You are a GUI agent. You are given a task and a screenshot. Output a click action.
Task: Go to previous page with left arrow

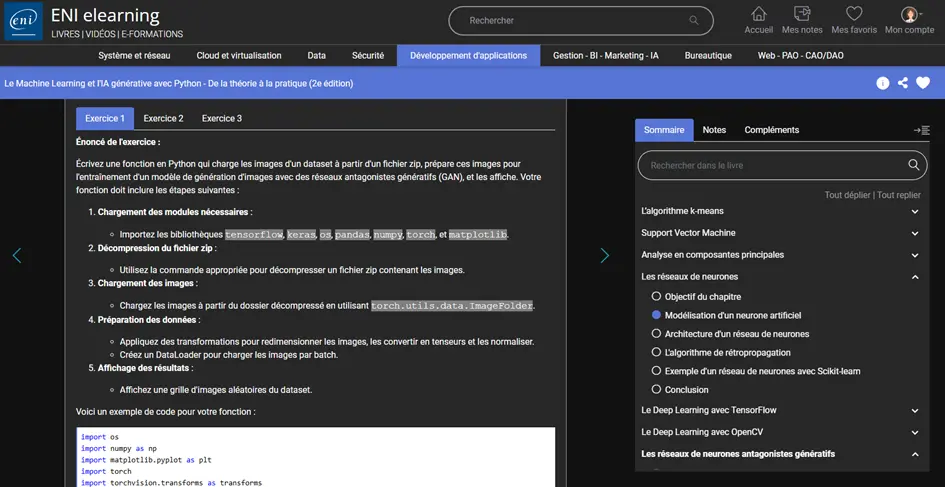(17, 256)
